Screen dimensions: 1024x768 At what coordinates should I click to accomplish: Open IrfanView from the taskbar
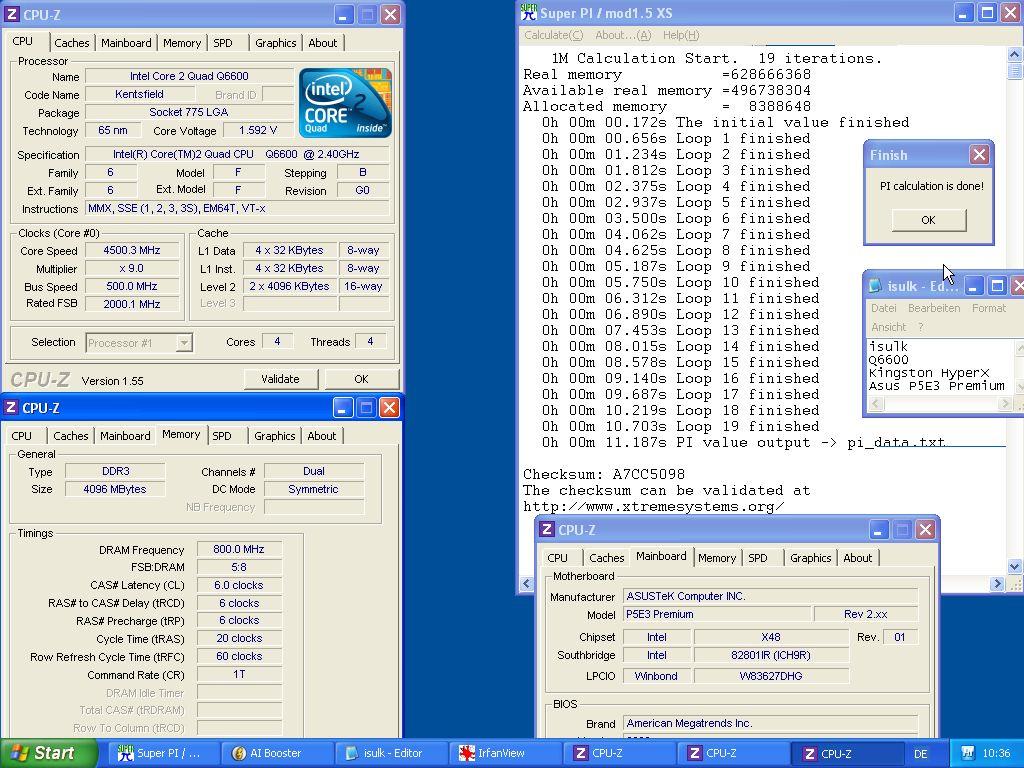coord(504,753)
